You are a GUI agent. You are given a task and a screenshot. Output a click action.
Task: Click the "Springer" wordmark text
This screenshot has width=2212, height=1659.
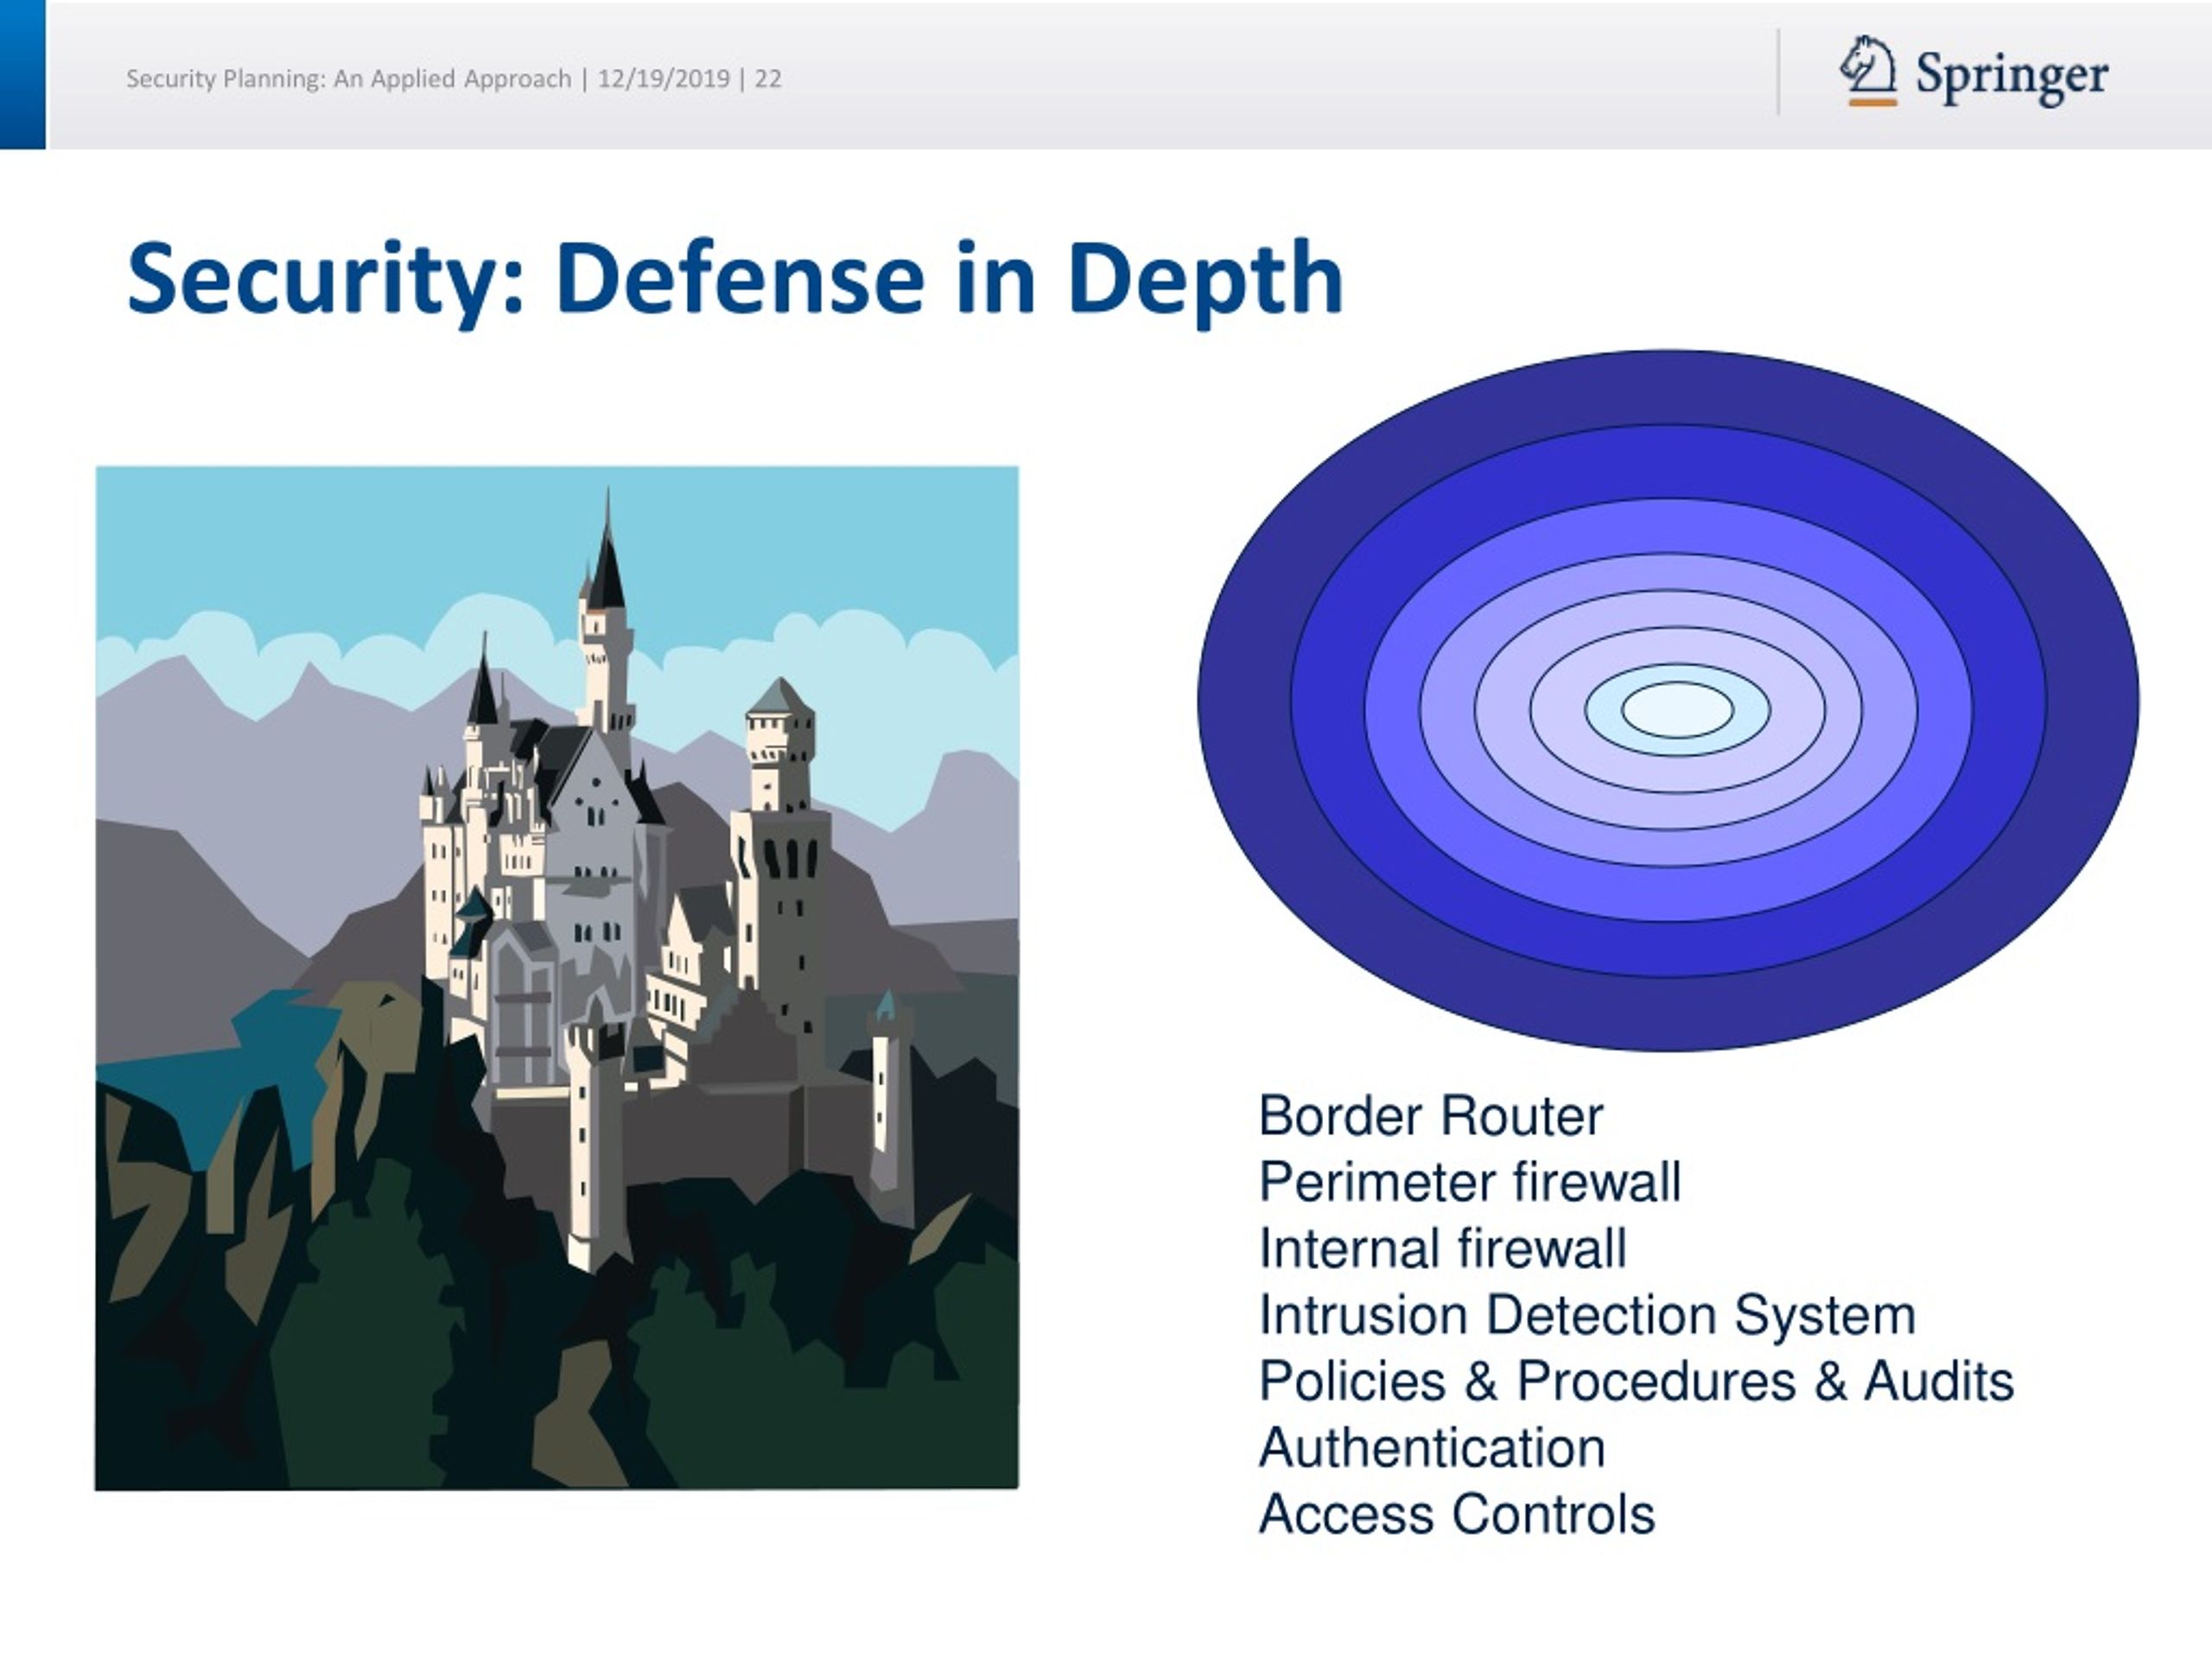pyautogui.click(x=2012, y=76)
